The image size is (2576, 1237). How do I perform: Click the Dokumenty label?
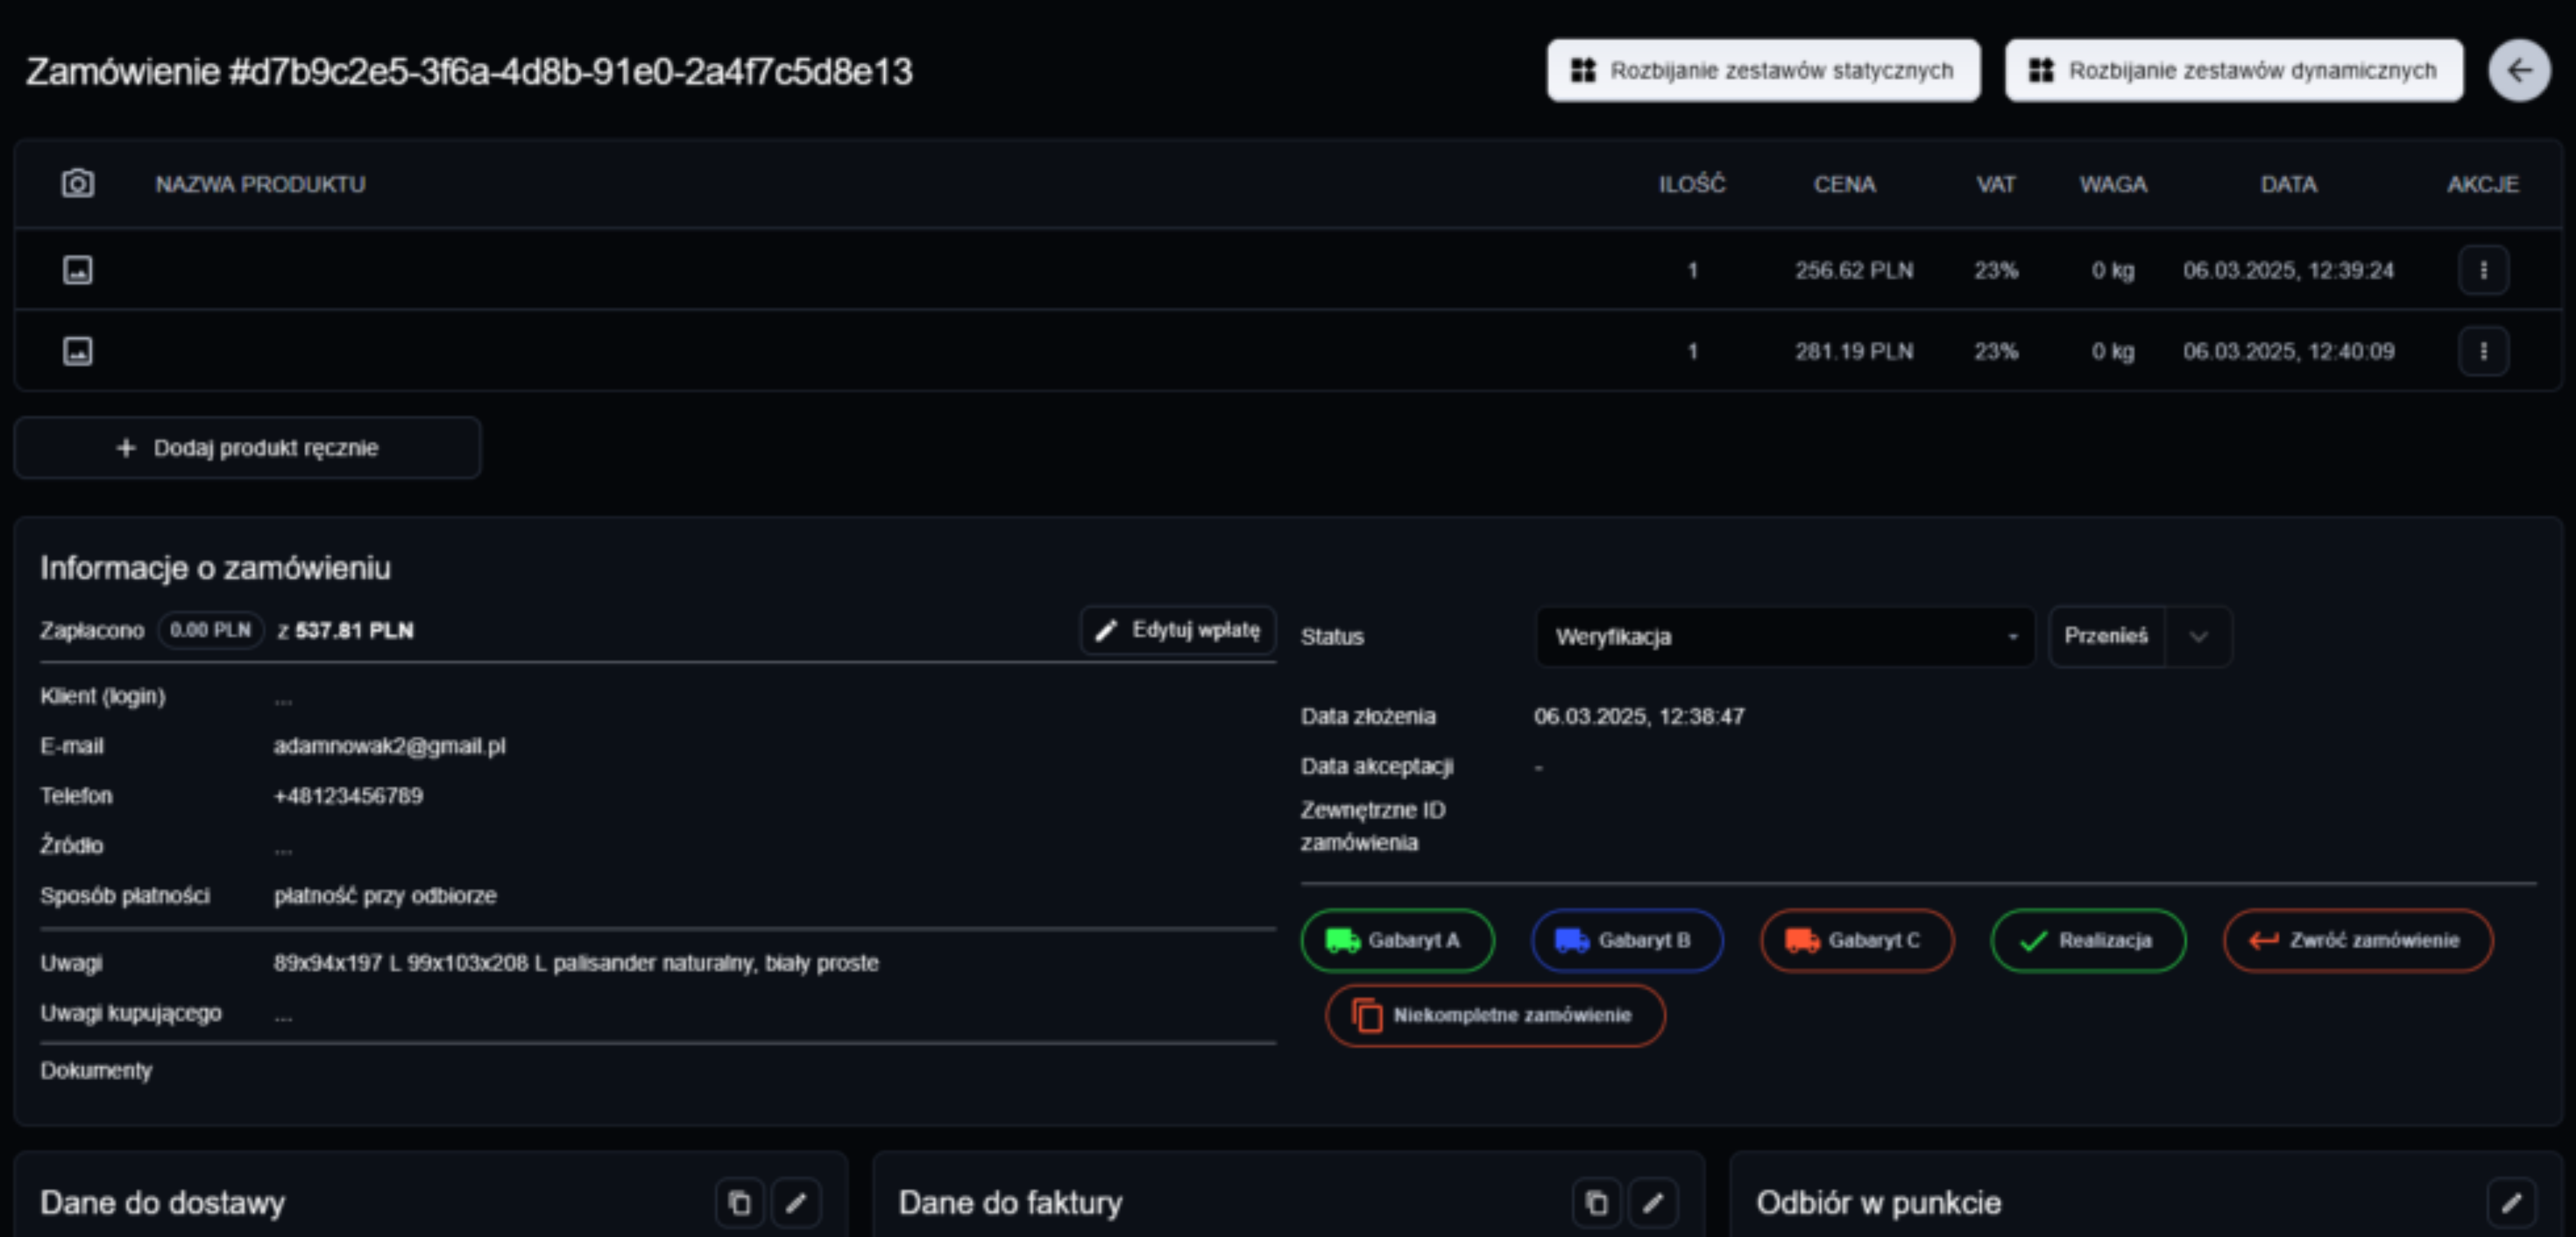(96, 1070)
